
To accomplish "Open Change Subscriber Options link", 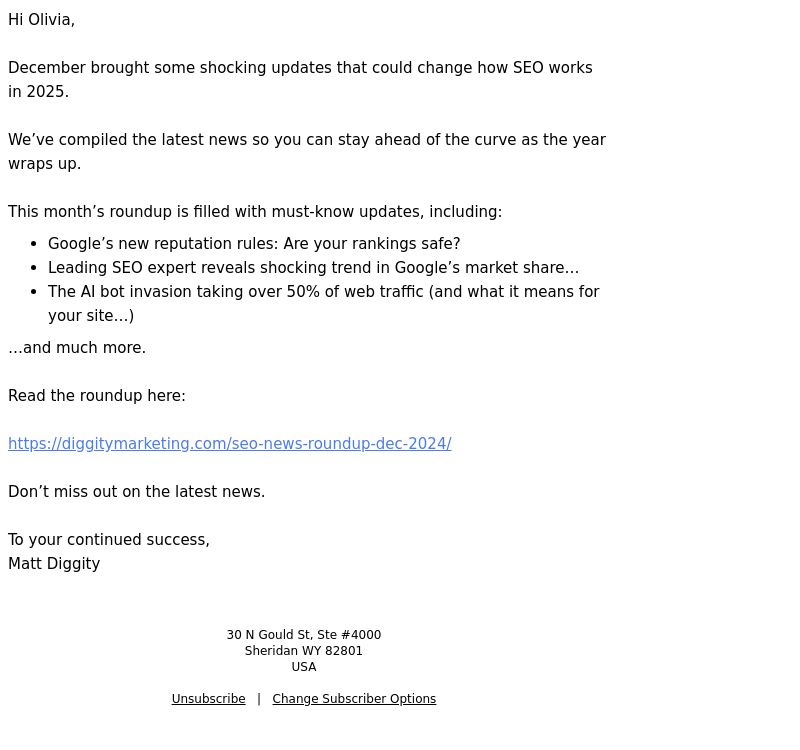I will pyautogui.click(x=354, y=698).
